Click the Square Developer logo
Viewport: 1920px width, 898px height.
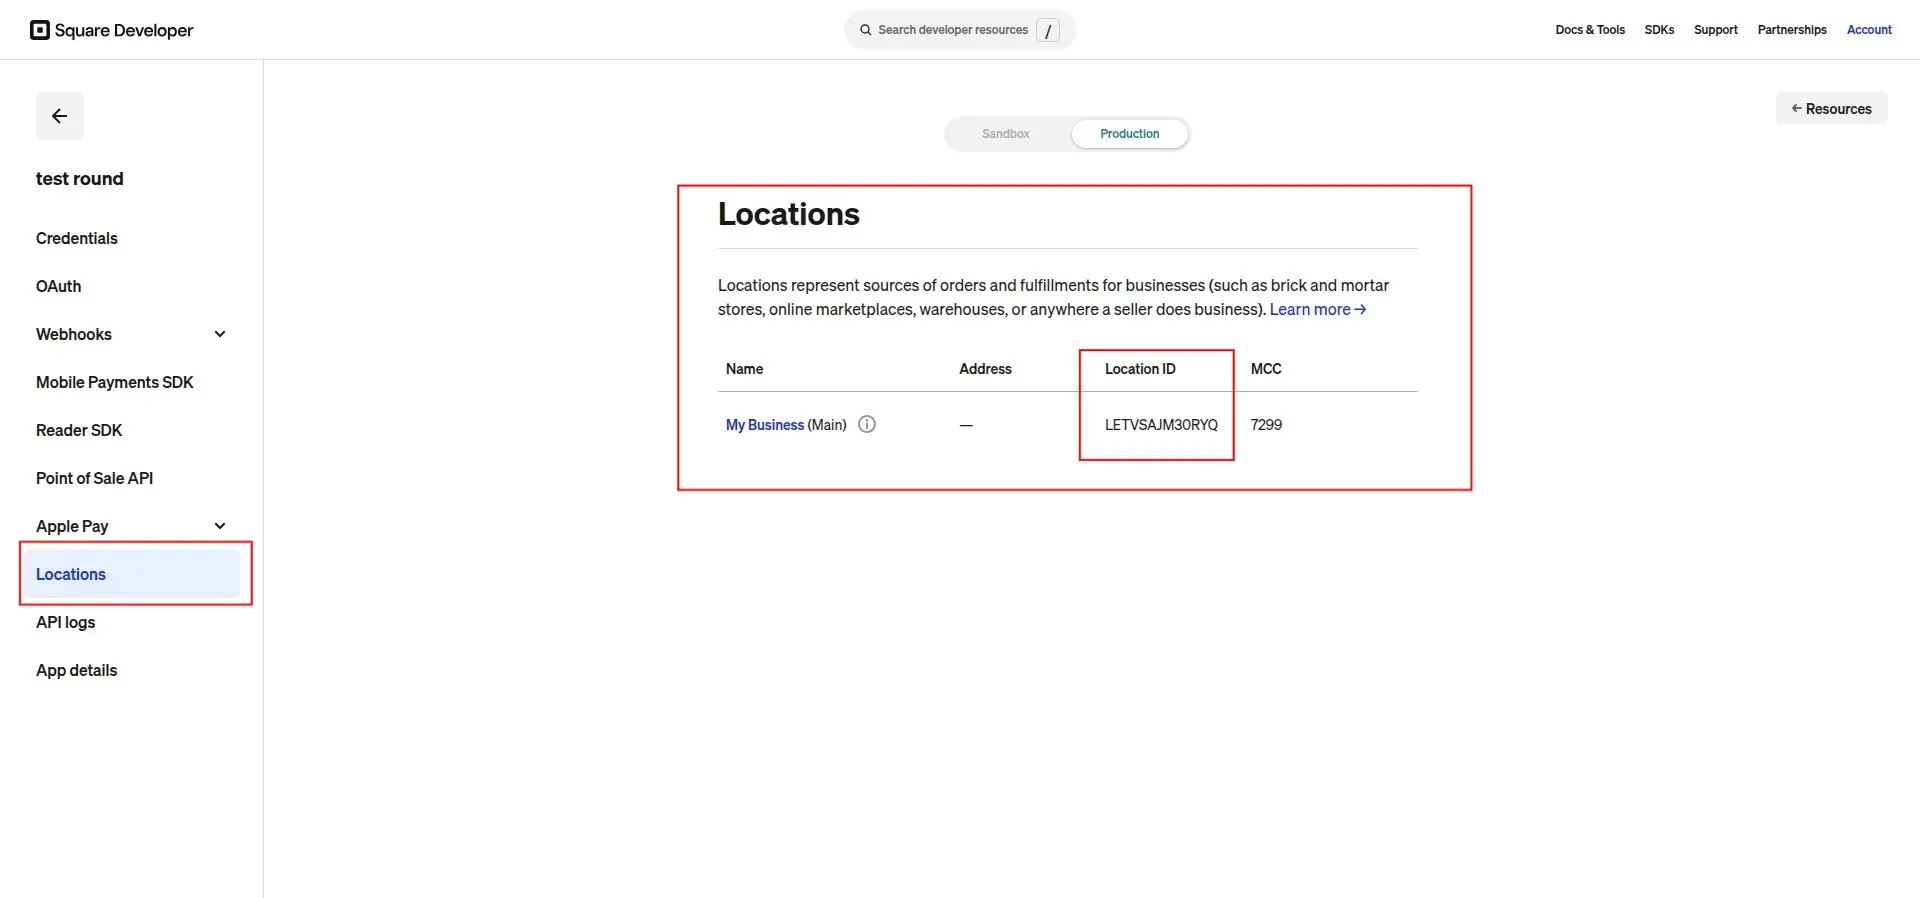(x=112, y=30)
